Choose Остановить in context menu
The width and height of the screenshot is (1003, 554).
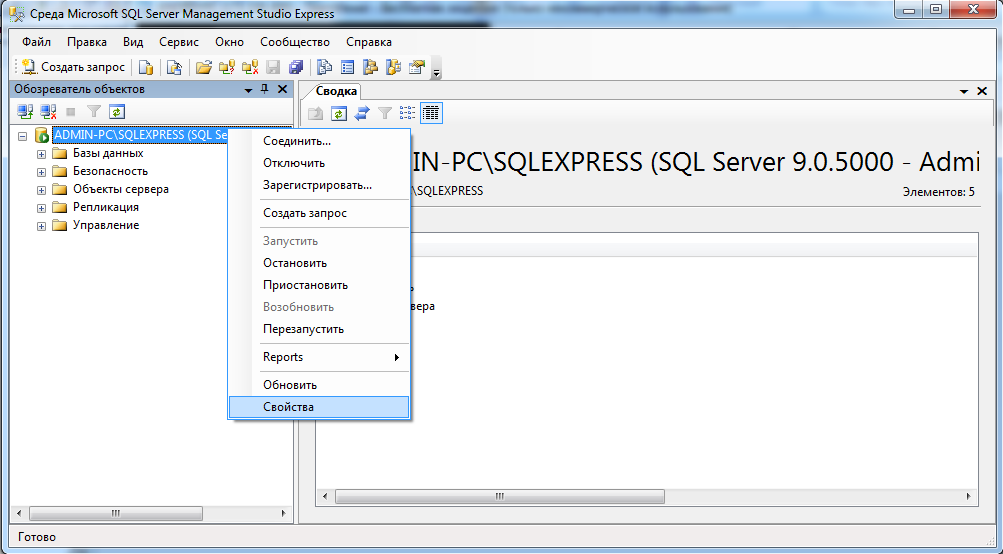[x=319, y=263]
